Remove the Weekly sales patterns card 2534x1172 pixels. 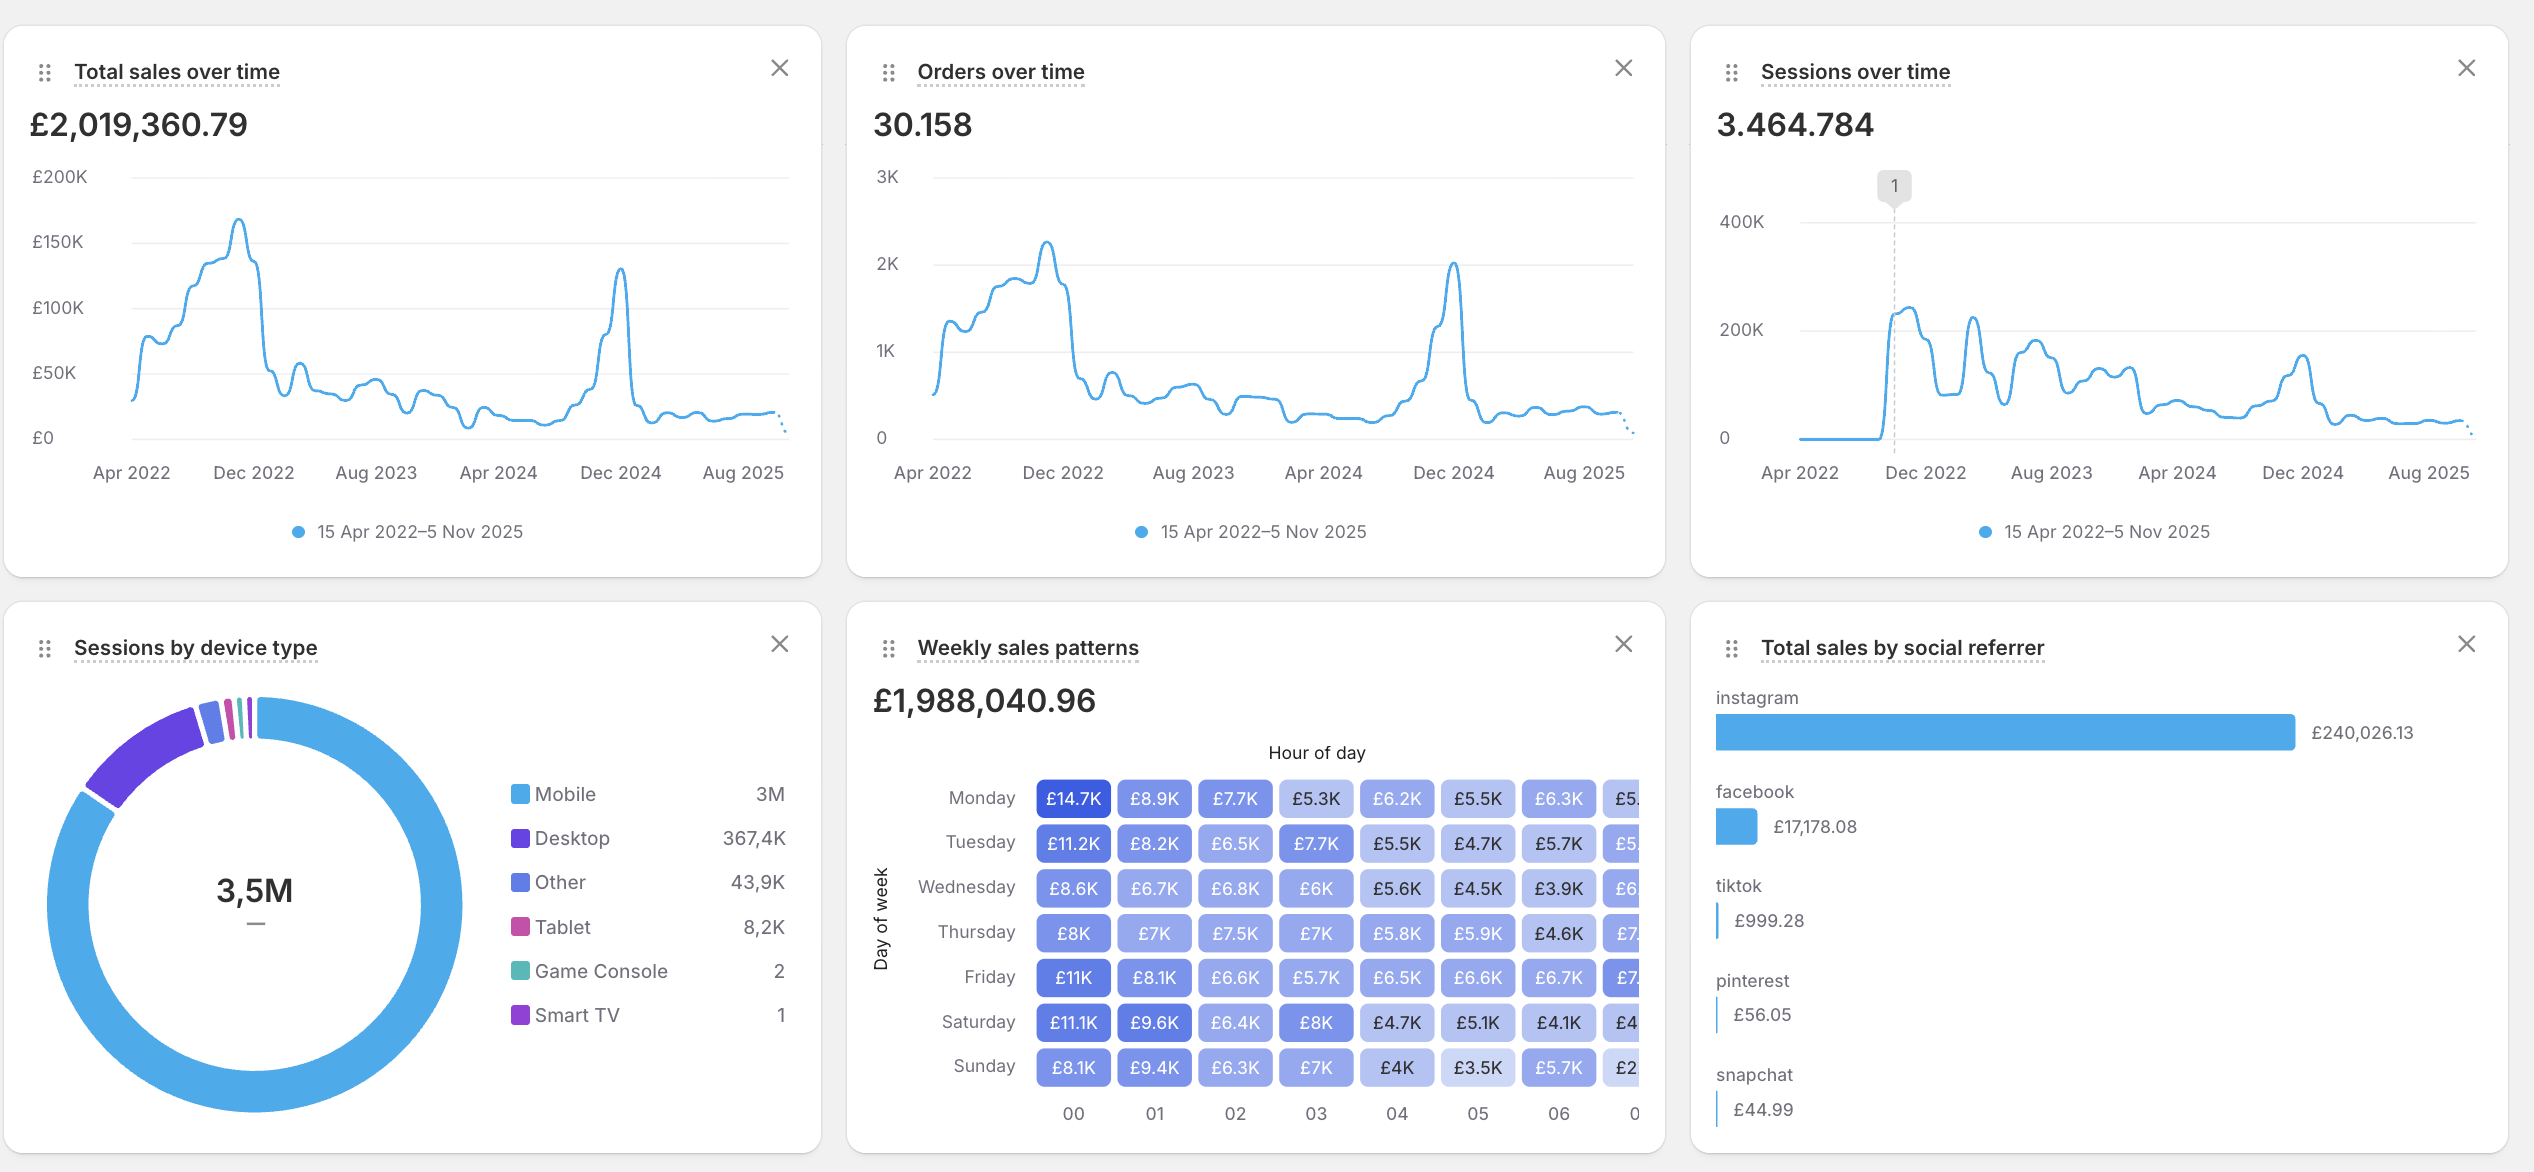(1623, 644)
